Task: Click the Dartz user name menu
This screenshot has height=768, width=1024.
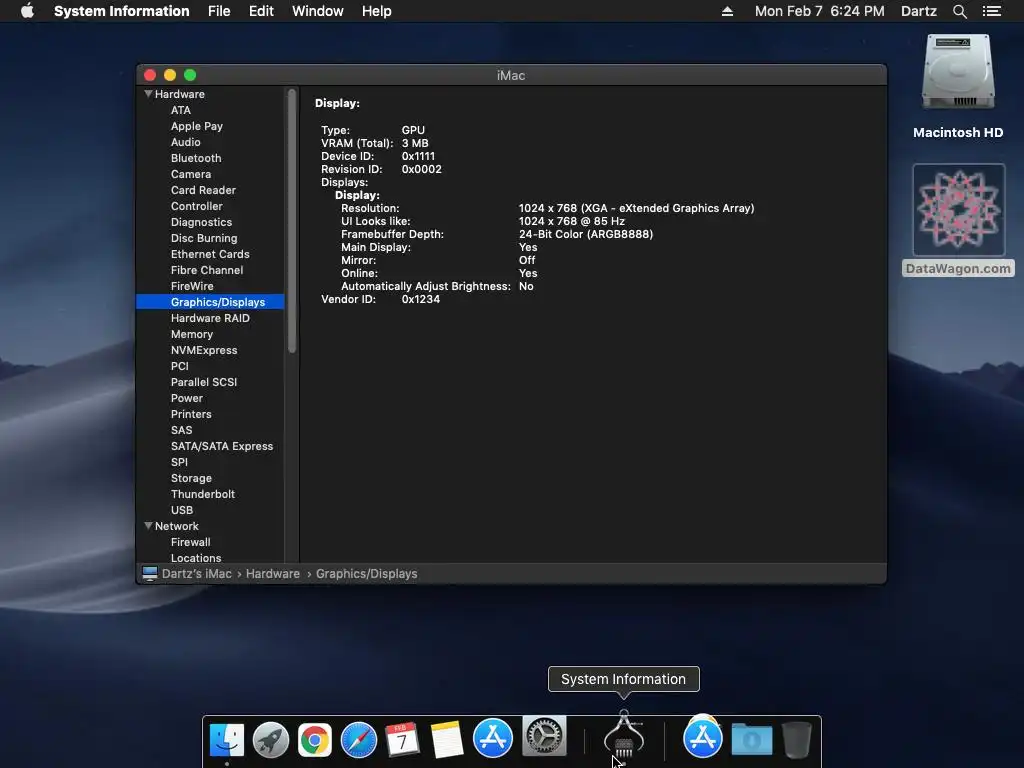Action: pos(919,11)
